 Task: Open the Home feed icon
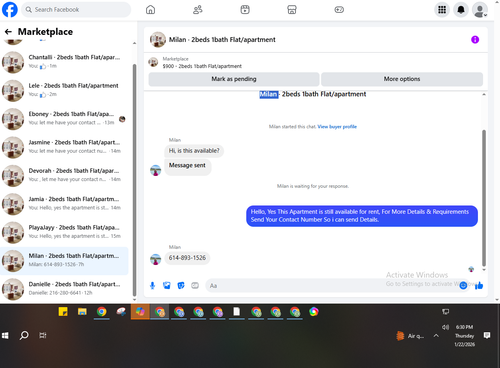pos(150,10)
